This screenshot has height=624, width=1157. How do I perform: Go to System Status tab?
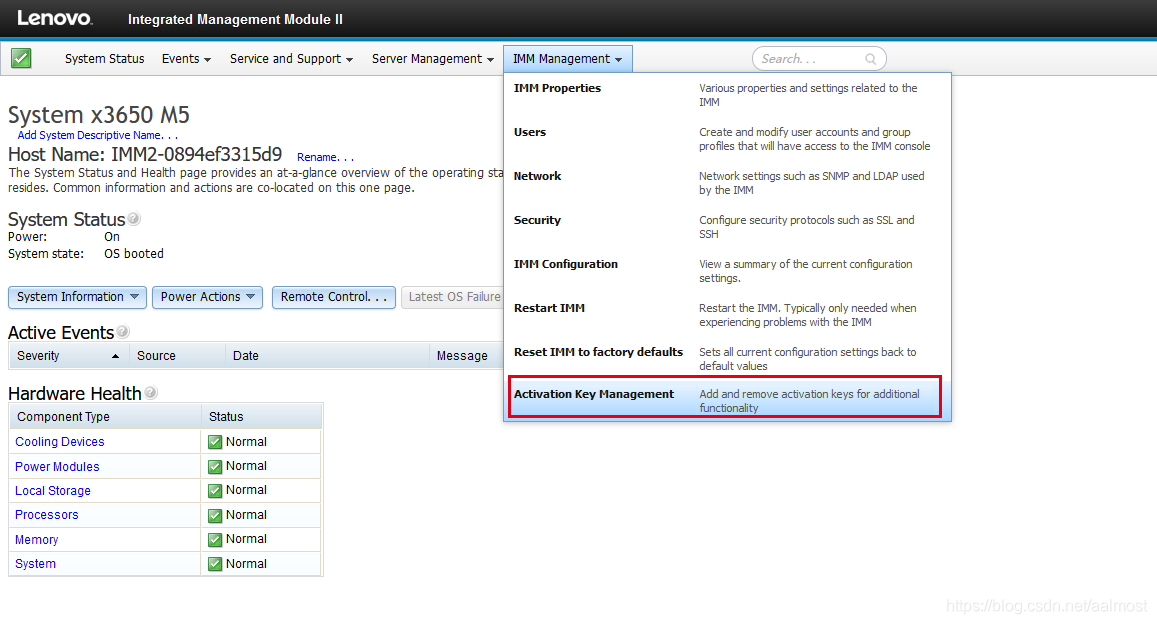tap(104, 59)
